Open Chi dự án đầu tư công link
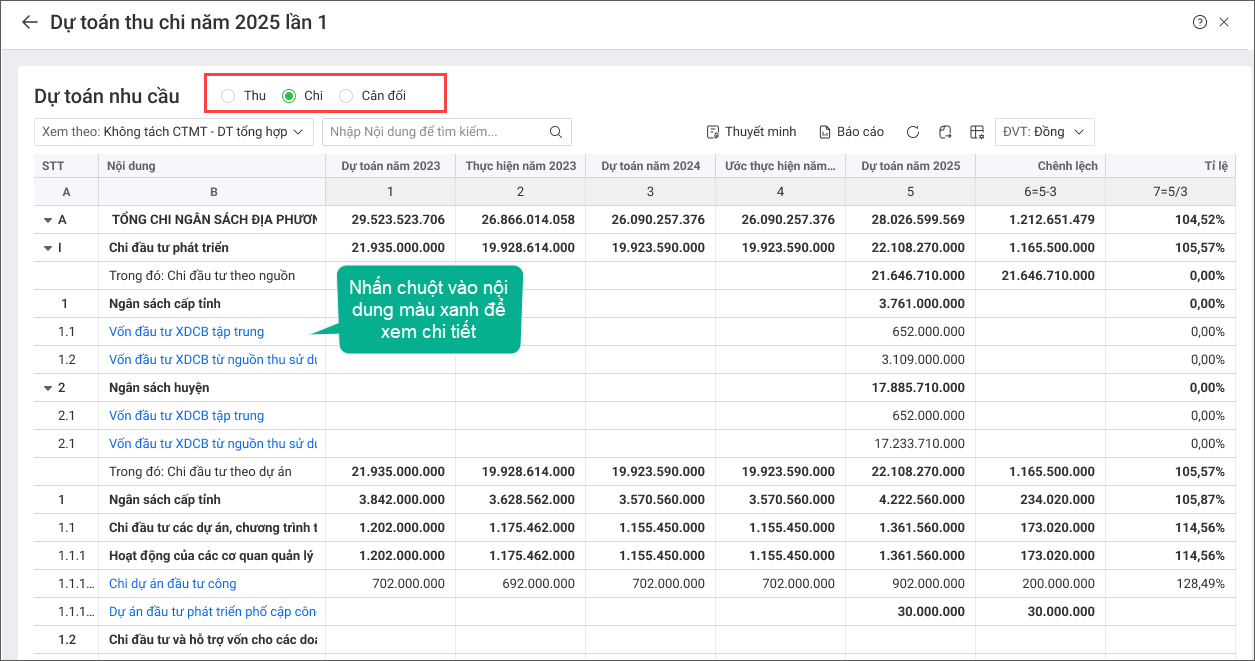This screenshot has height=661, width=1255. pyautogui.click(x=172, y=584)
